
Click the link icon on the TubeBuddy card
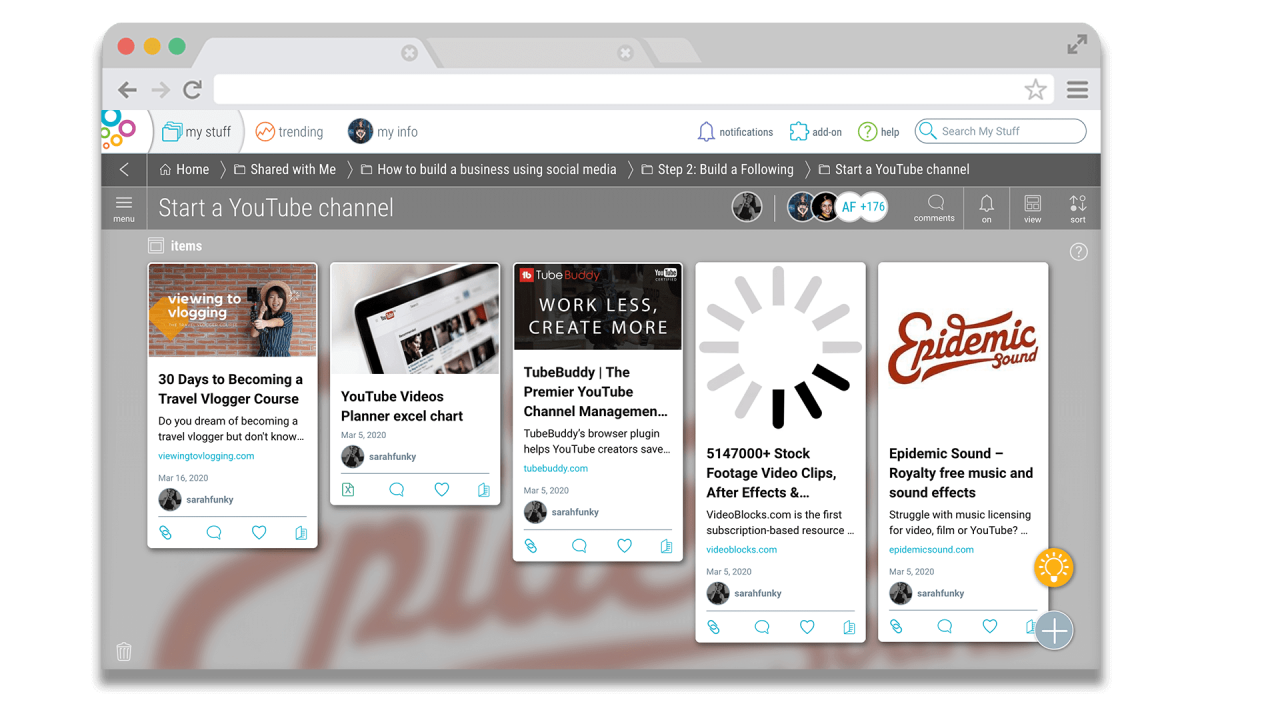[x=531, y=546]
